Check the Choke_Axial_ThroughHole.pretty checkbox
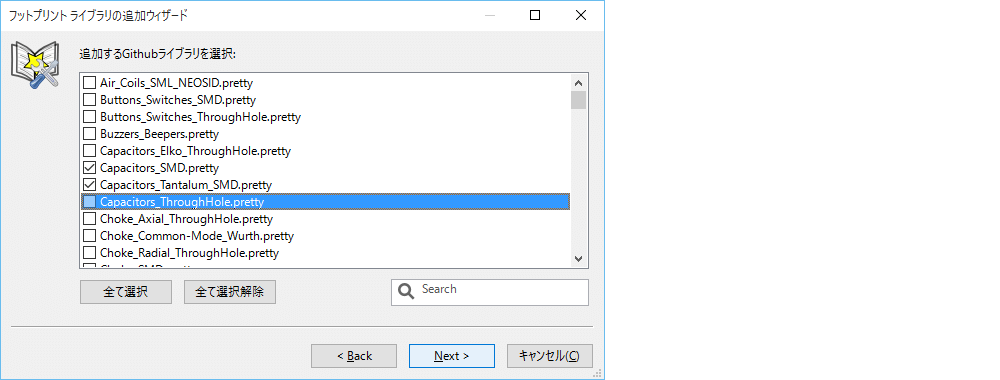1000x380 pixels. [x=89, y=219]
